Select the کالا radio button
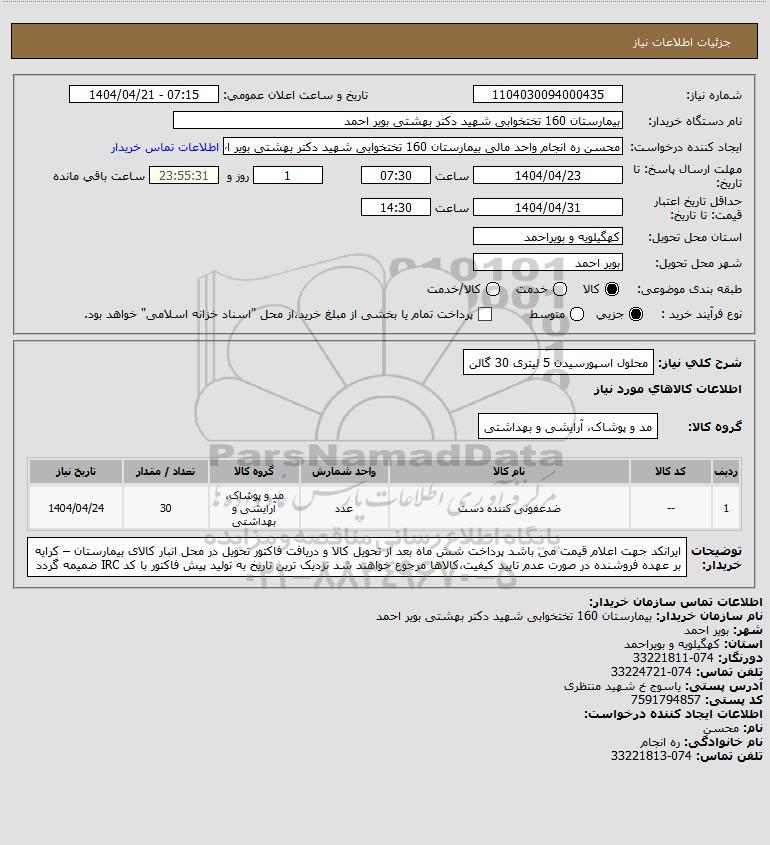This screenshot has width=770, height=845. 612,289
